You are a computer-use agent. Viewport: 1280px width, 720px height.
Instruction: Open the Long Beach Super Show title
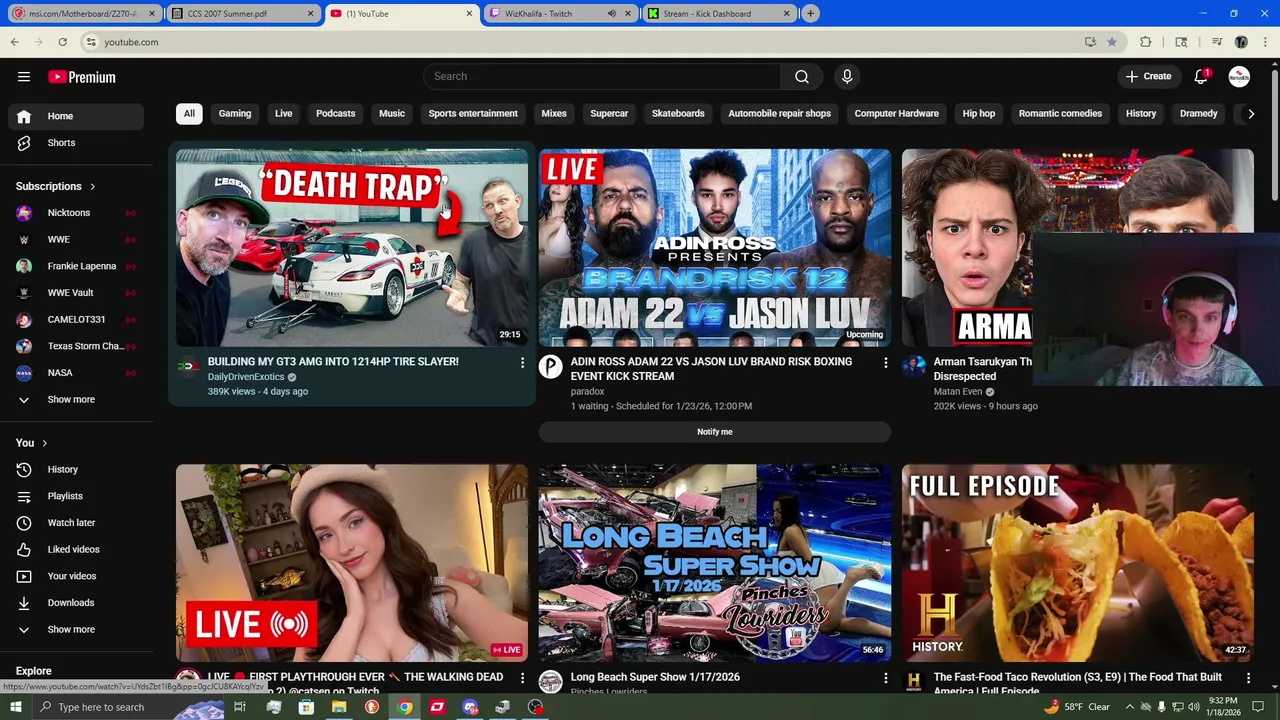(x=655, y=677)
